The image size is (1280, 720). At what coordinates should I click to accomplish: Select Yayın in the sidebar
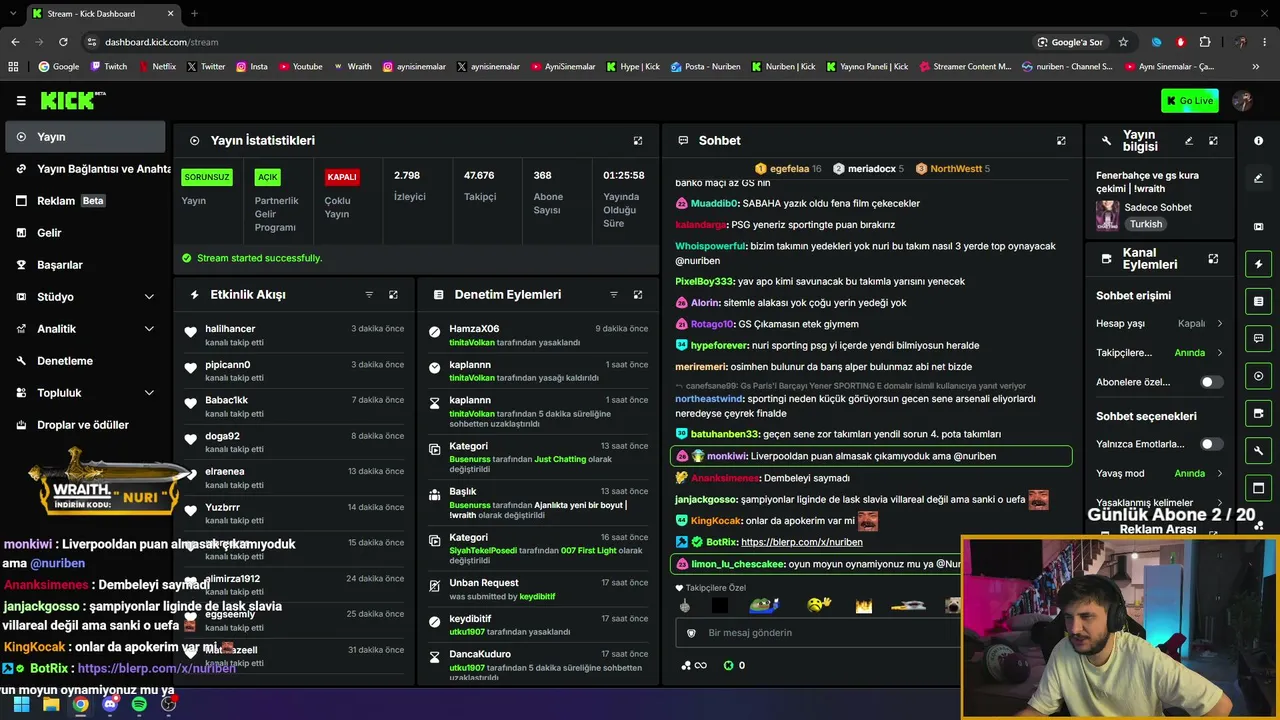pos(86,137)
